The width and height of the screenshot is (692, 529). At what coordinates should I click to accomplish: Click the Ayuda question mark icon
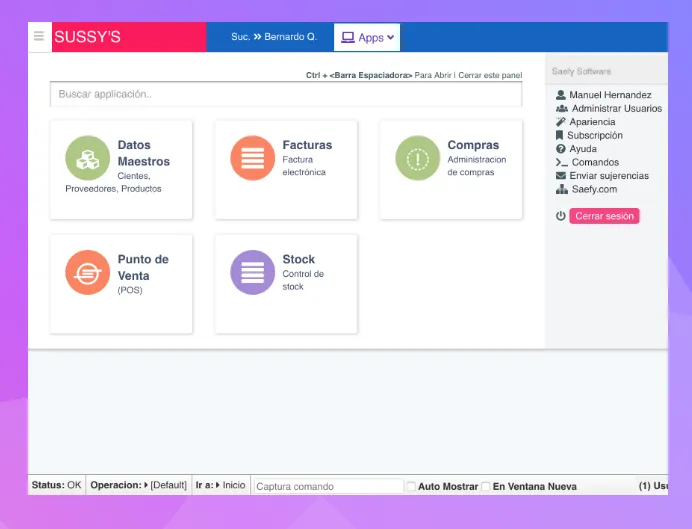(x=560, y=149)
